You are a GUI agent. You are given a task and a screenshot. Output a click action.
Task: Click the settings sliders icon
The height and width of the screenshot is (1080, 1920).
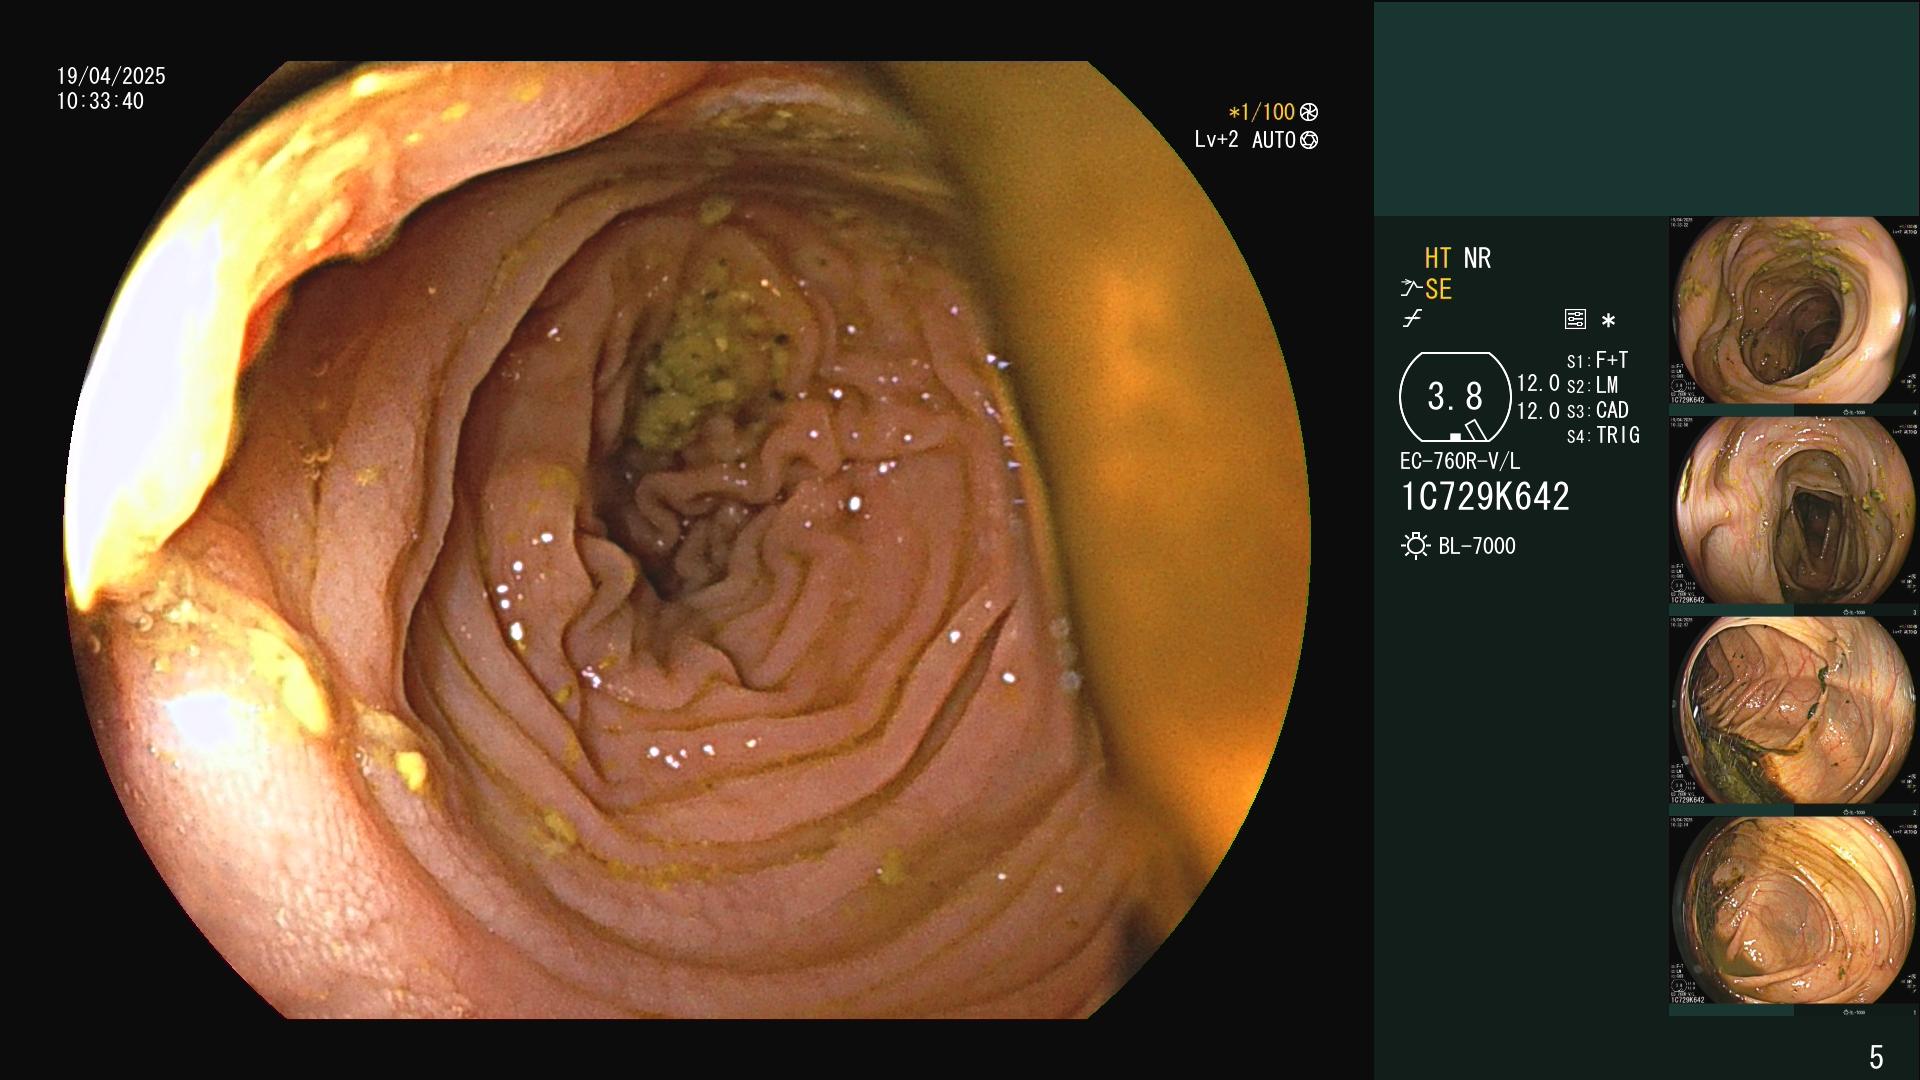click(x=1575, y=319)
